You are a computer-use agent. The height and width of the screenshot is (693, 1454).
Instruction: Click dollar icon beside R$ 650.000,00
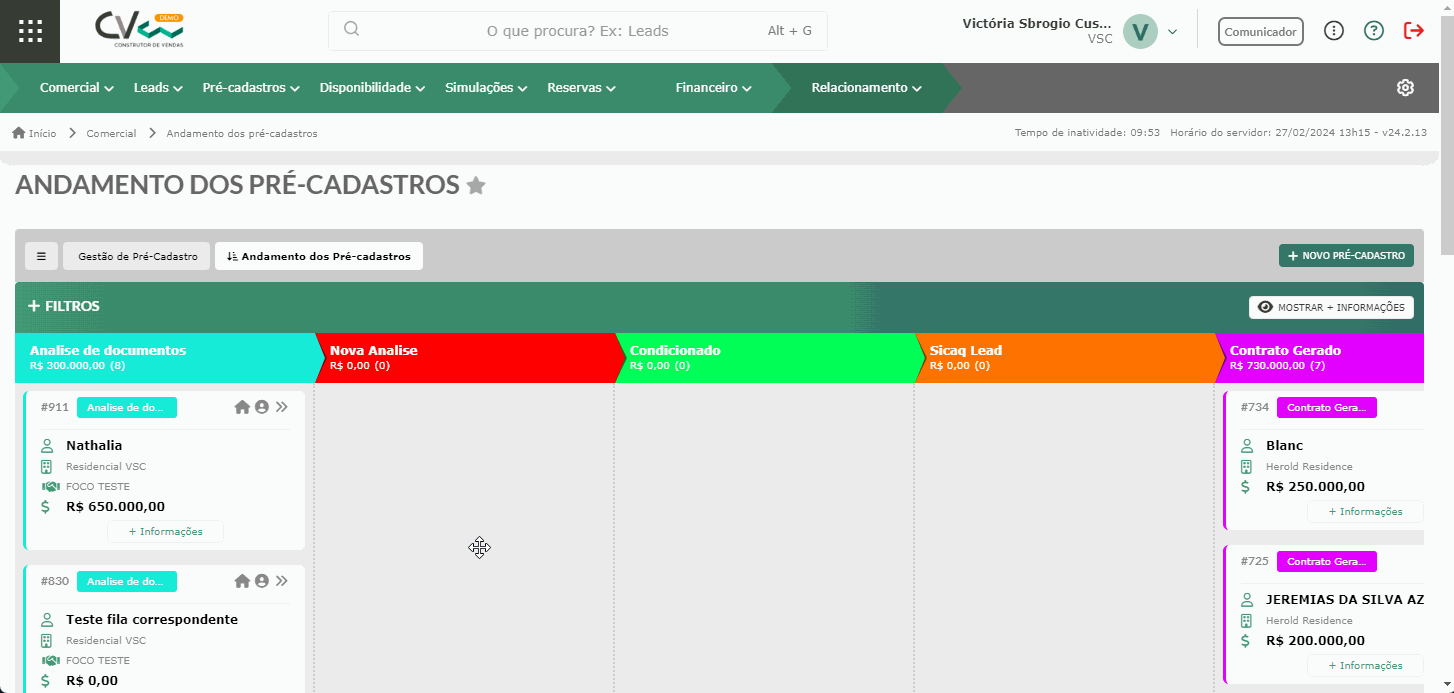[46, 507]
